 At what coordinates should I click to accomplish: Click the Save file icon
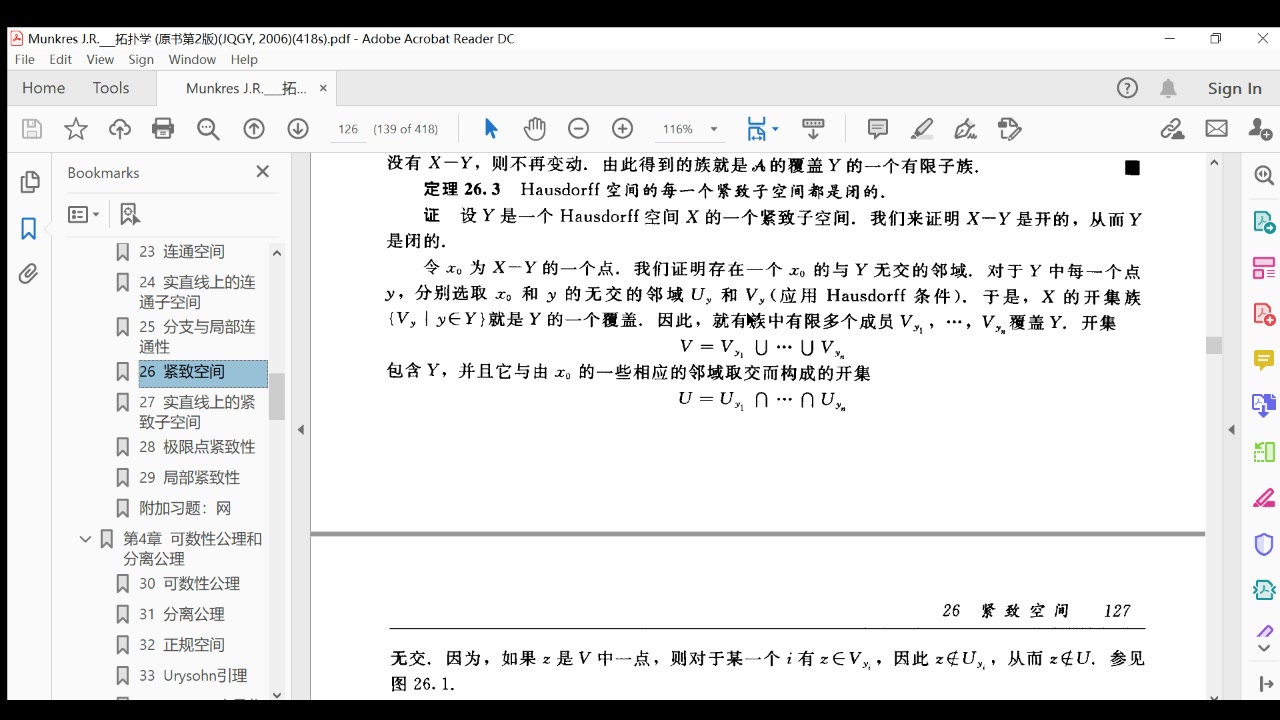(32, 129)
